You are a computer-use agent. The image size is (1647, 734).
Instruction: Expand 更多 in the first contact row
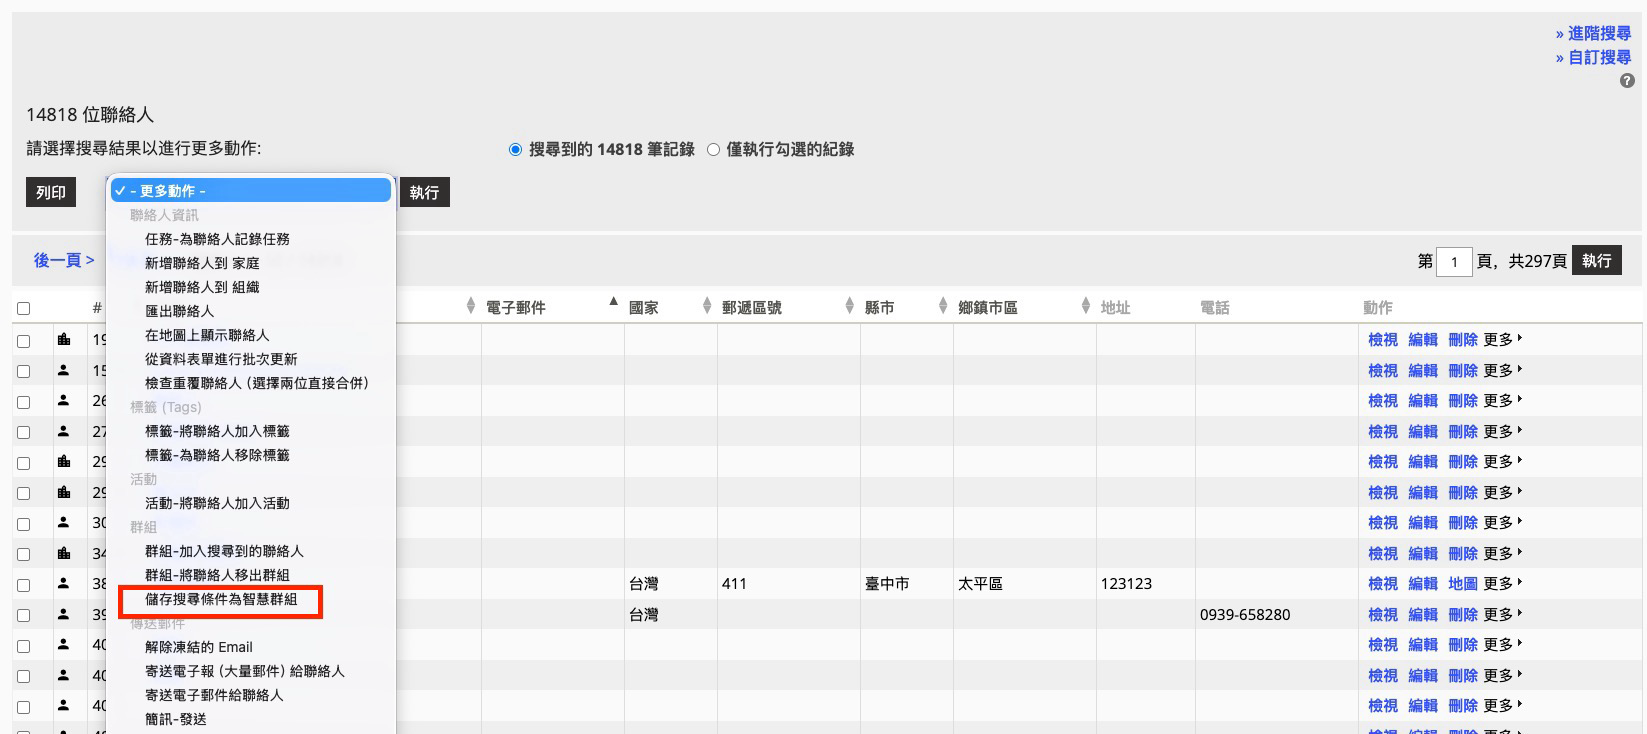click(1502, 340)
